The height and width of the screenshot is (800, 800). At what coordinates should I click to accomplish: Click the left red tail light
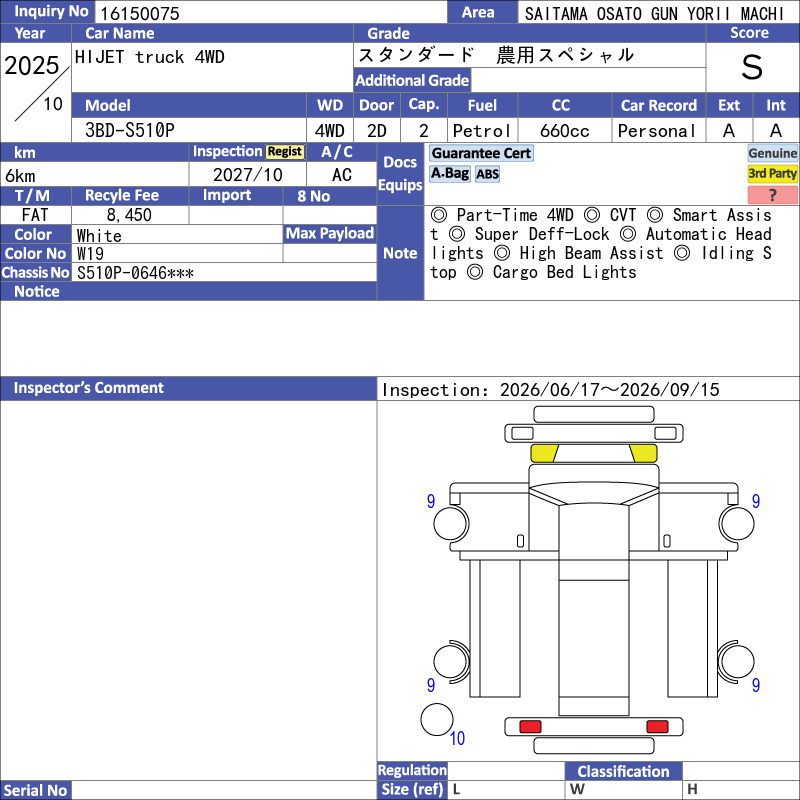coord(530,726)
